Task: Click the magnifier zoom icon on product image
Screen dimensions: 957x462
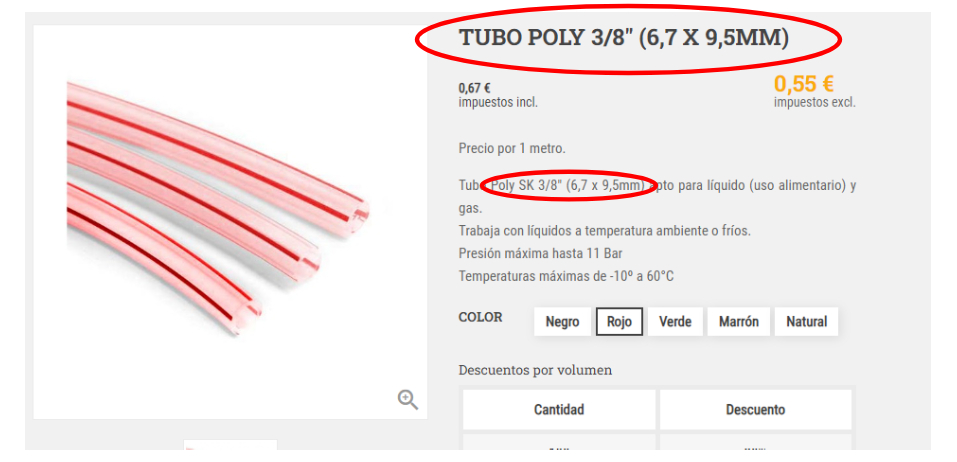Action: click(x=408, y=400)
